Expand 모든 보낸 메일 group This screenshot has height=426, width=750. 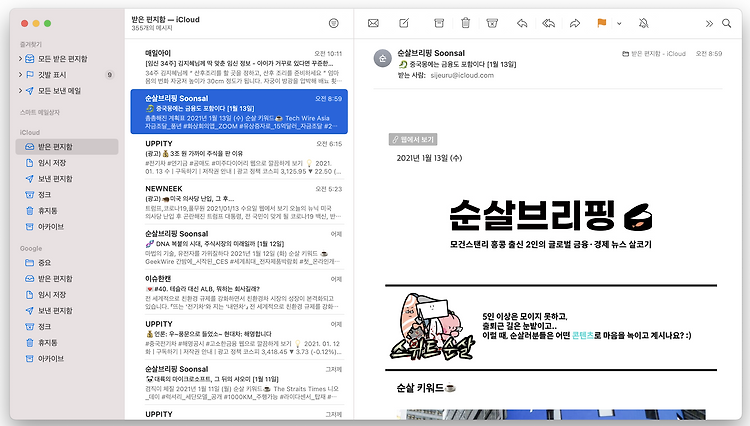tap(20, 91)
